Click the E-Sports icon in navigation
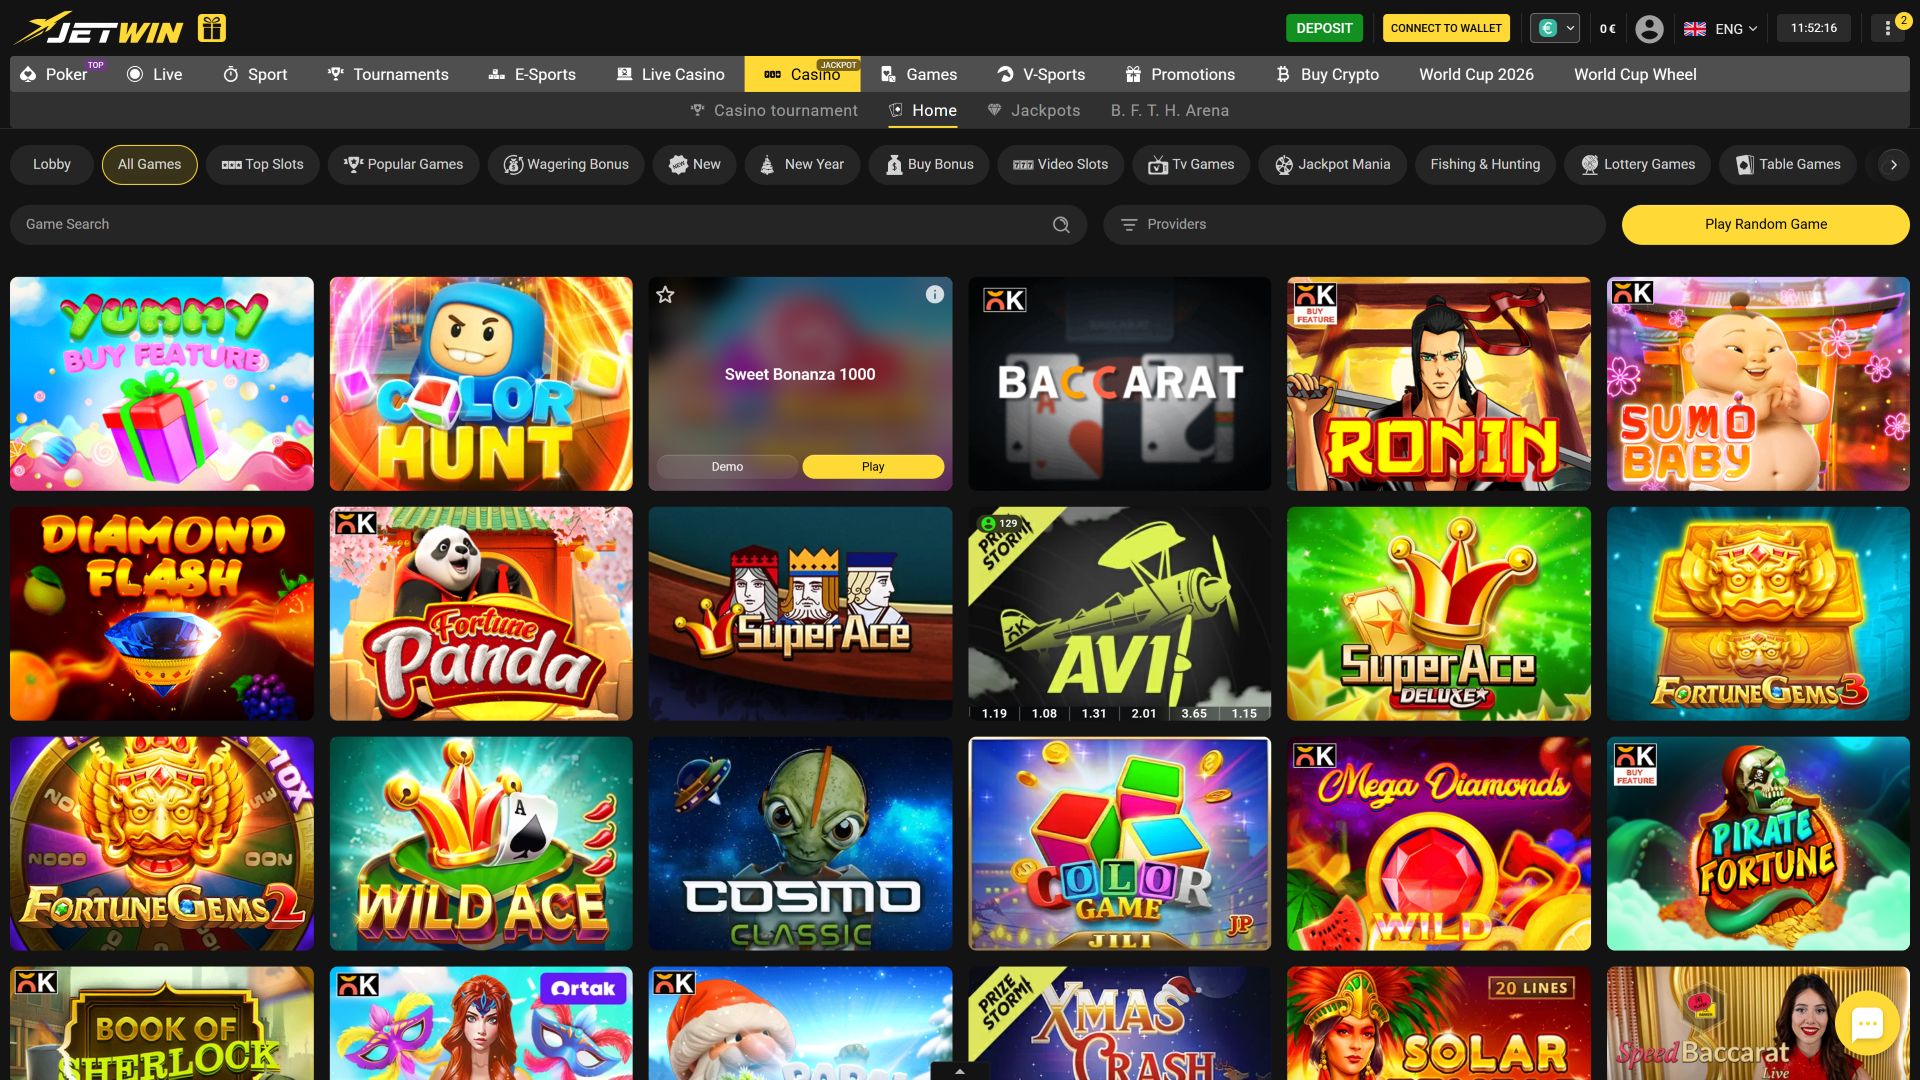1920x1080 pixels. coord(496,74)
